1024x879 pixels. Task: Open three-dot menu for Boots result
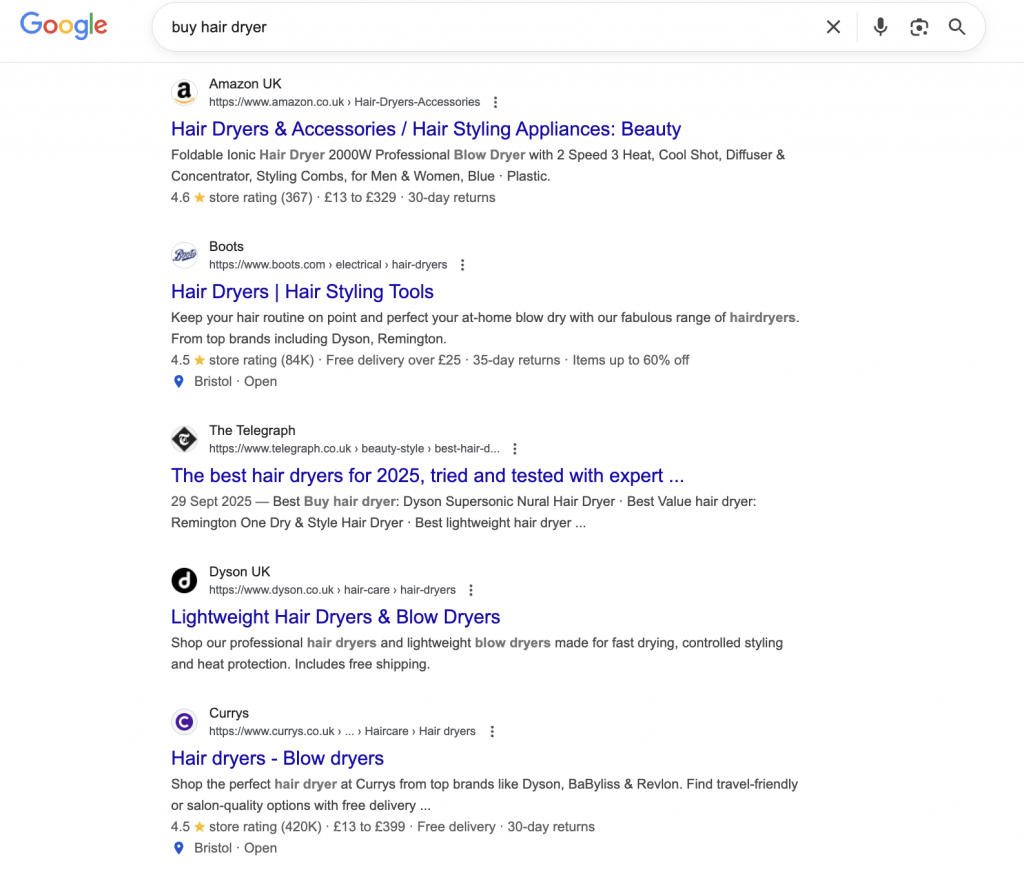(x=462, y=265)
